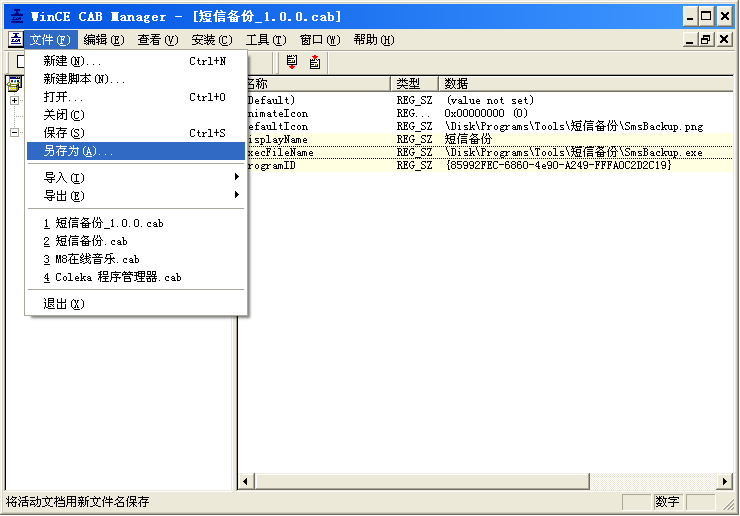
Task: Choose 新建脚本 (N)... menu item
Action: point(136,79)
